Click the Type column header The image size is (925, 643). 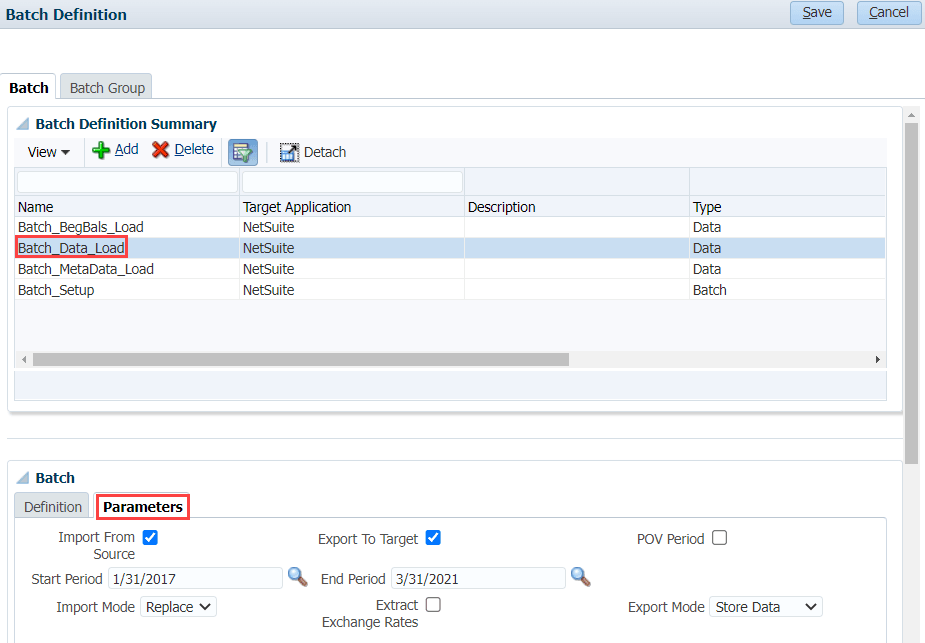(x=788, y=207)
